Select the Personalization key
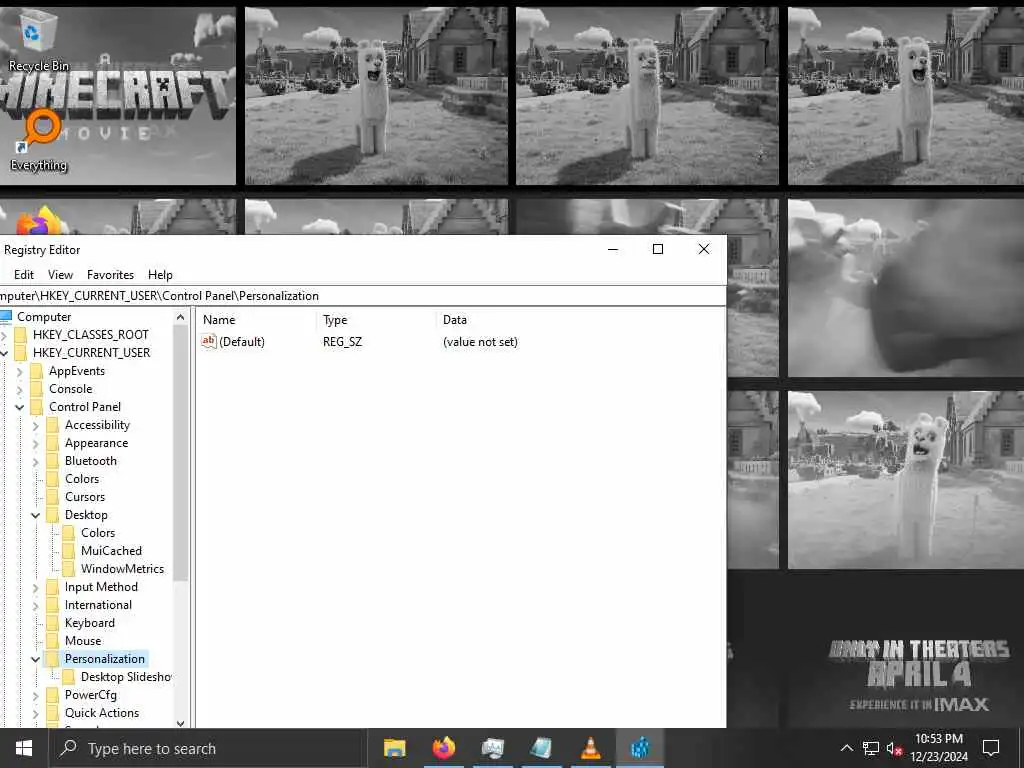The image size is (1024, 768). click(x=104, y=659)
